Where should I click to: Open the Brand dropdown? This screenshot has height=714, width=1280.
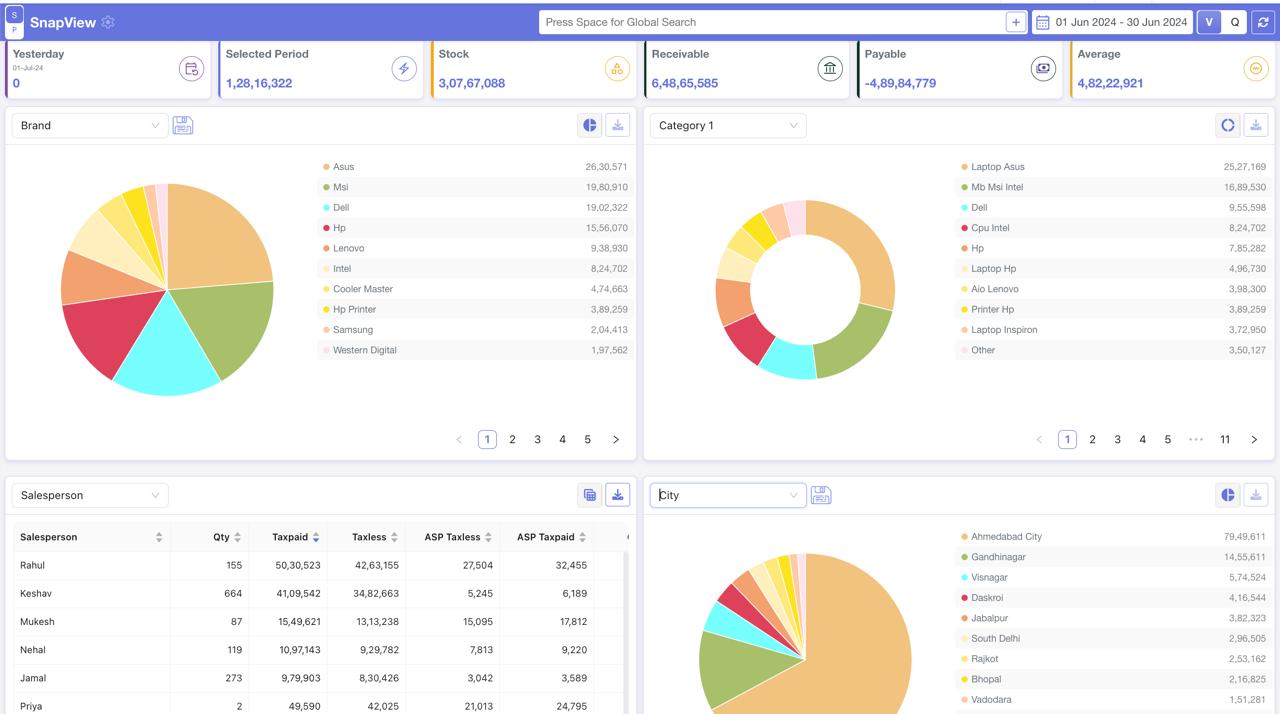90,125
